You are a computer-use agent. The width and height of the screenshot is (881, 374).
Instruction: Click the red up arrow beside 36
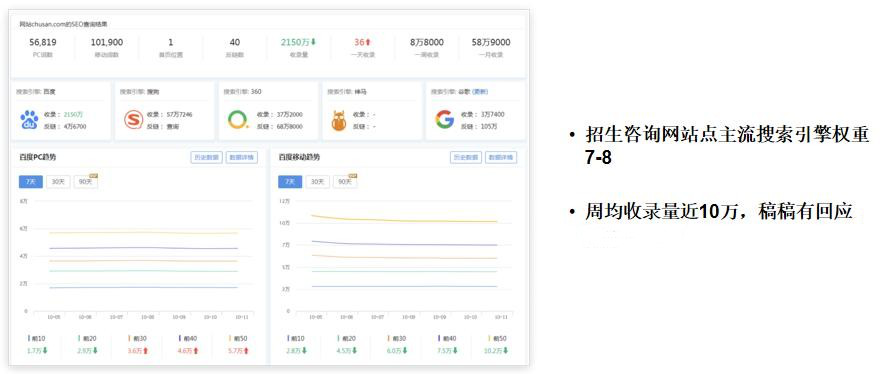[369, 42]
